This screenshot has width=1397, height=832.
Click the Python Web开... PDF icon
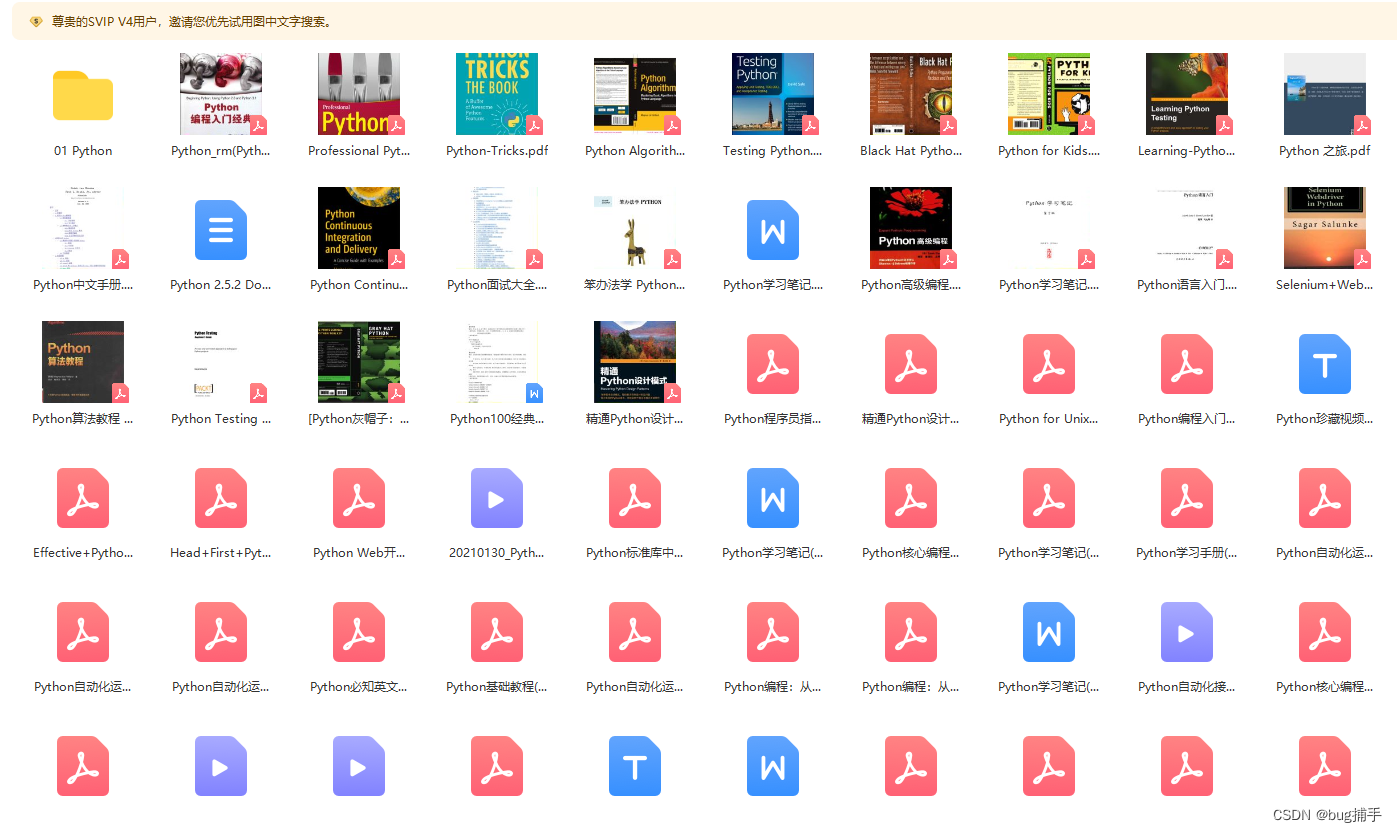point(359,498)
